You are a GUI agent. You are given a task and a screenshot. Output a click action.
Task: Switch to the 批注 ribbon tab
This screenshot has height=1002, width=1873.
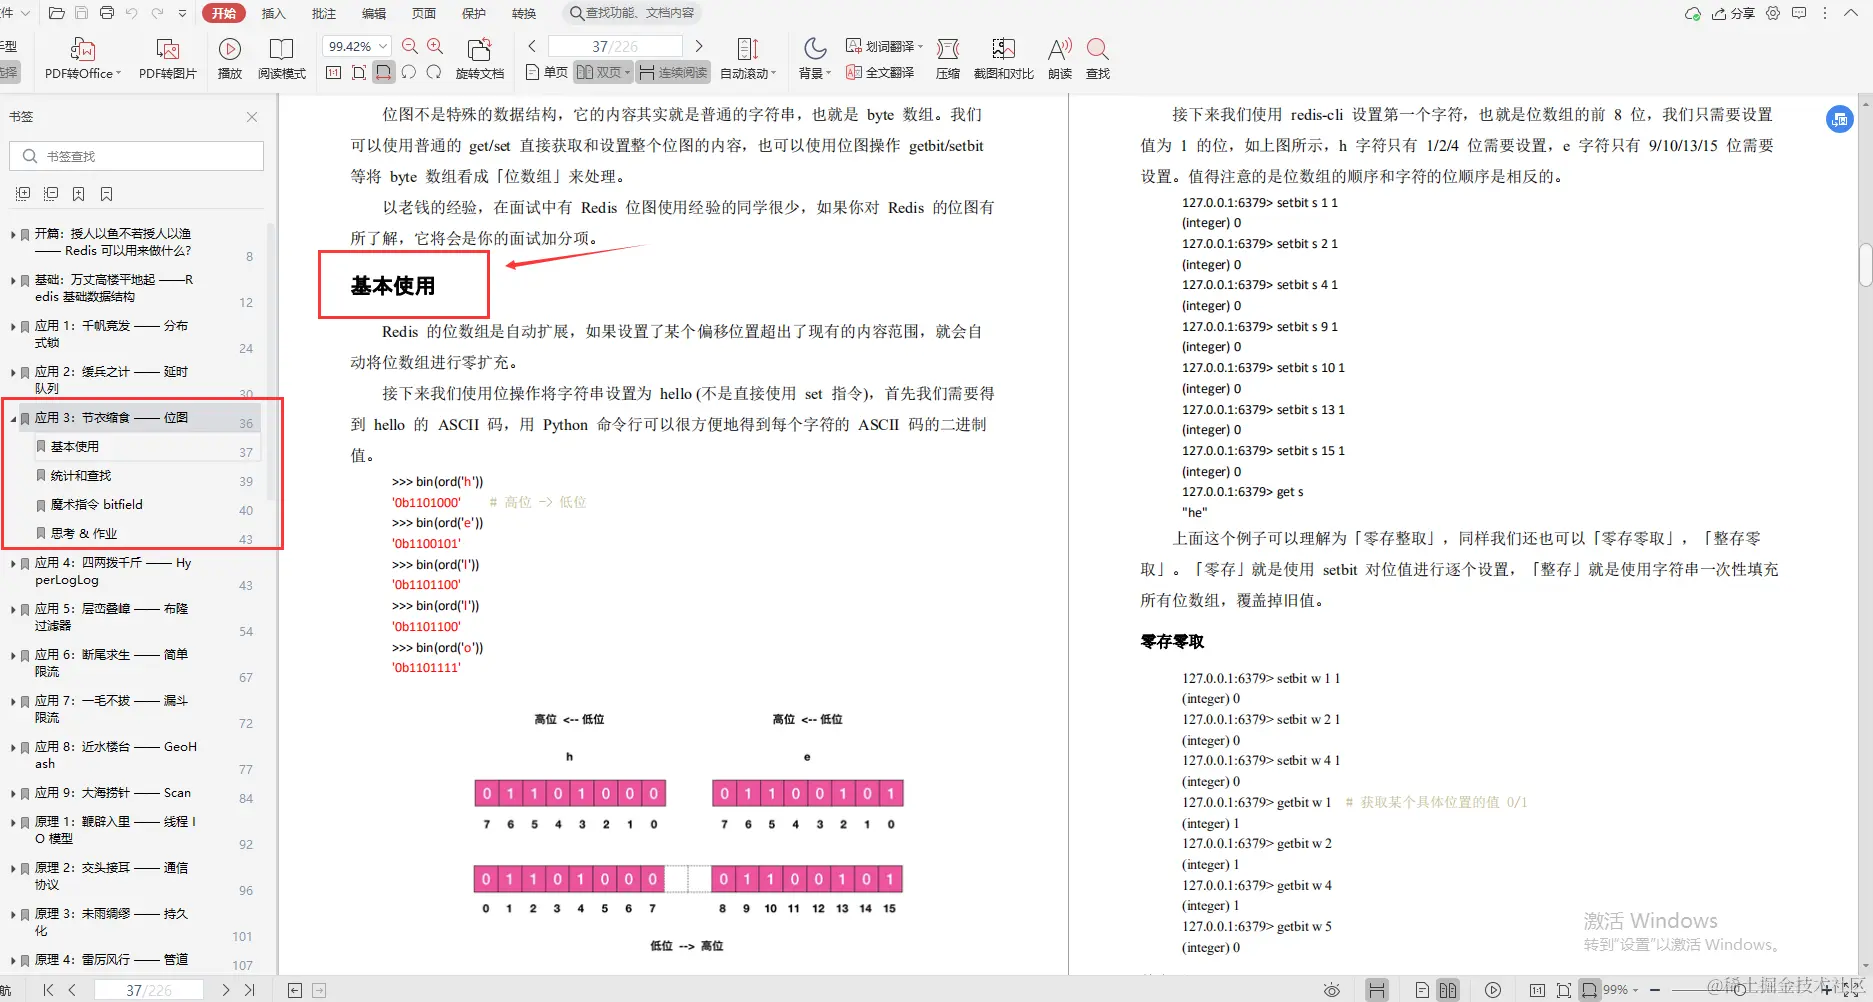click(x=323, y=13)
